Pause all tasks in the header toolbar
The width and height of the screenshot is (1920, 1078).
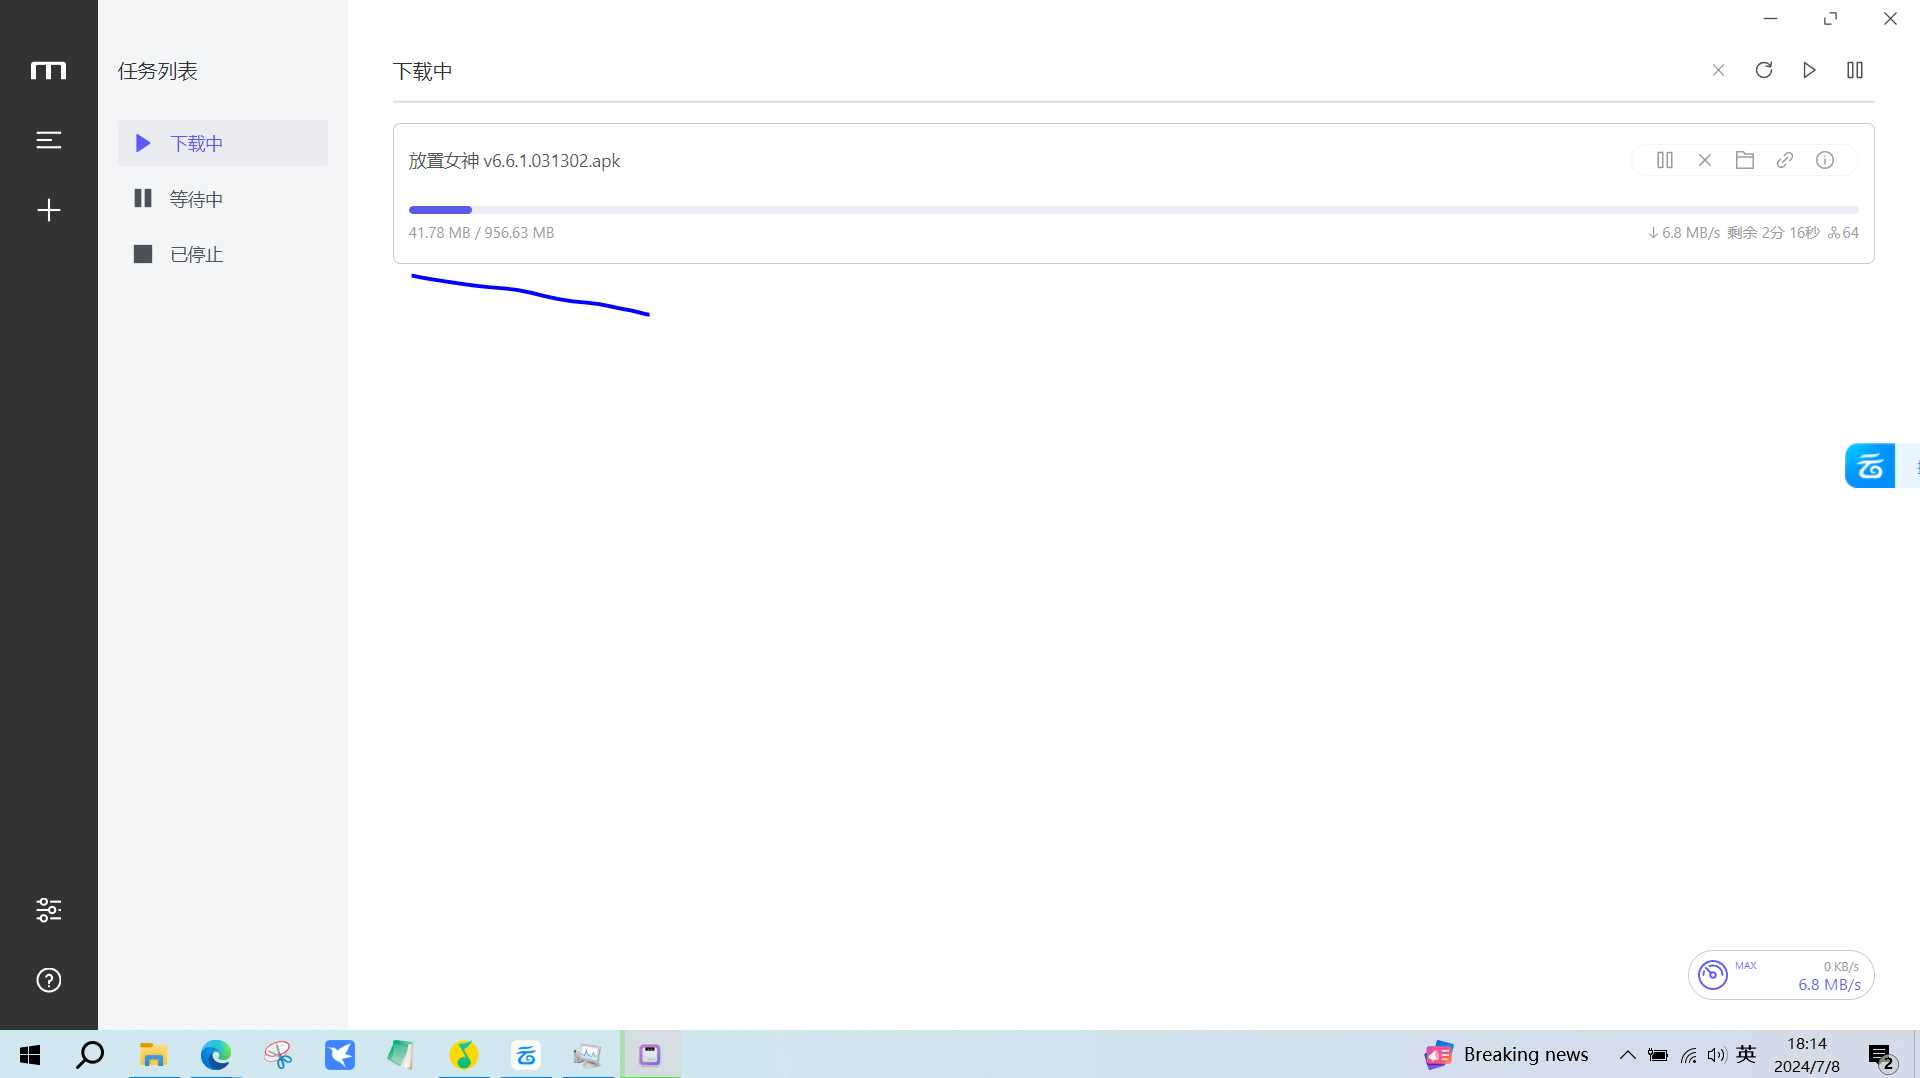coord(1855,70)
